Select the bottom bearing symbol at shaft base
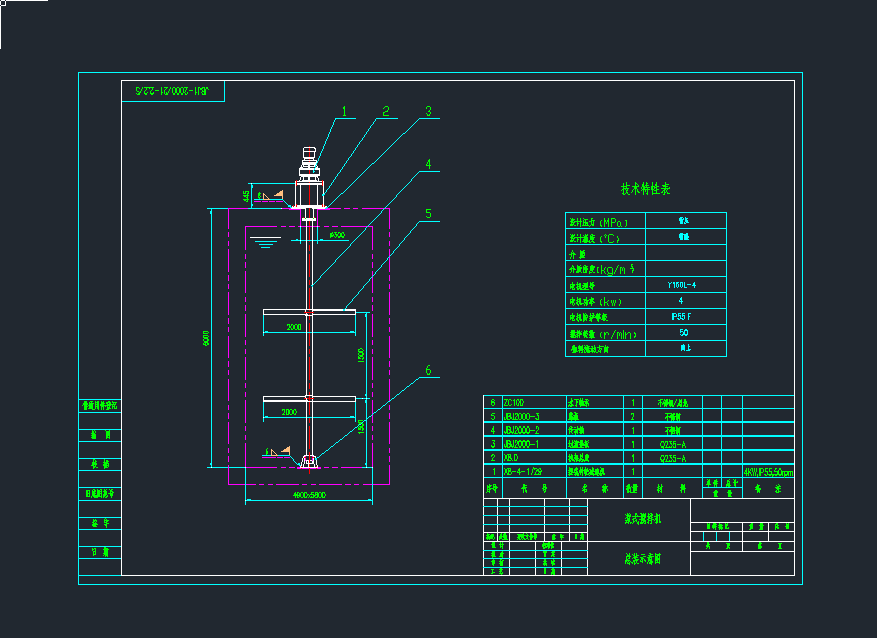Image resolution: width=877 pixels, height=638 pixels. (310, 462)
